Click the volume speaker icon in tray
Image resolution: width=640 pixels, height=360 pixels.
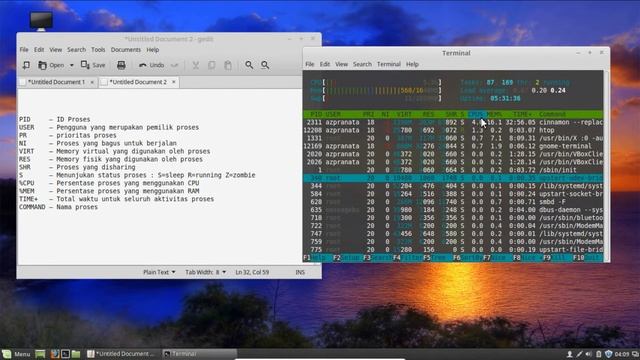[588, 354]
